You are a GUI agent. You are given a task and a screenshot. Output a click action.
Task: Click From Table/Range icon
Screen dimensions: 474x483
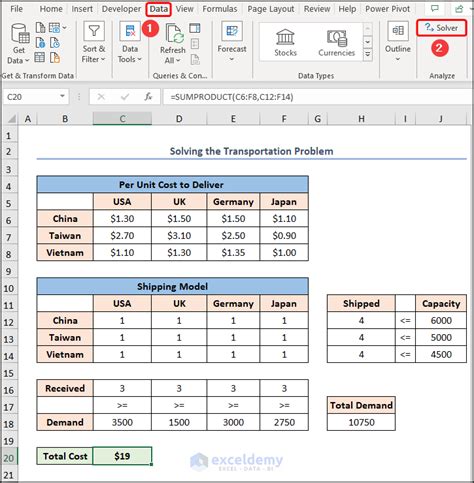[x=40, y=58]
